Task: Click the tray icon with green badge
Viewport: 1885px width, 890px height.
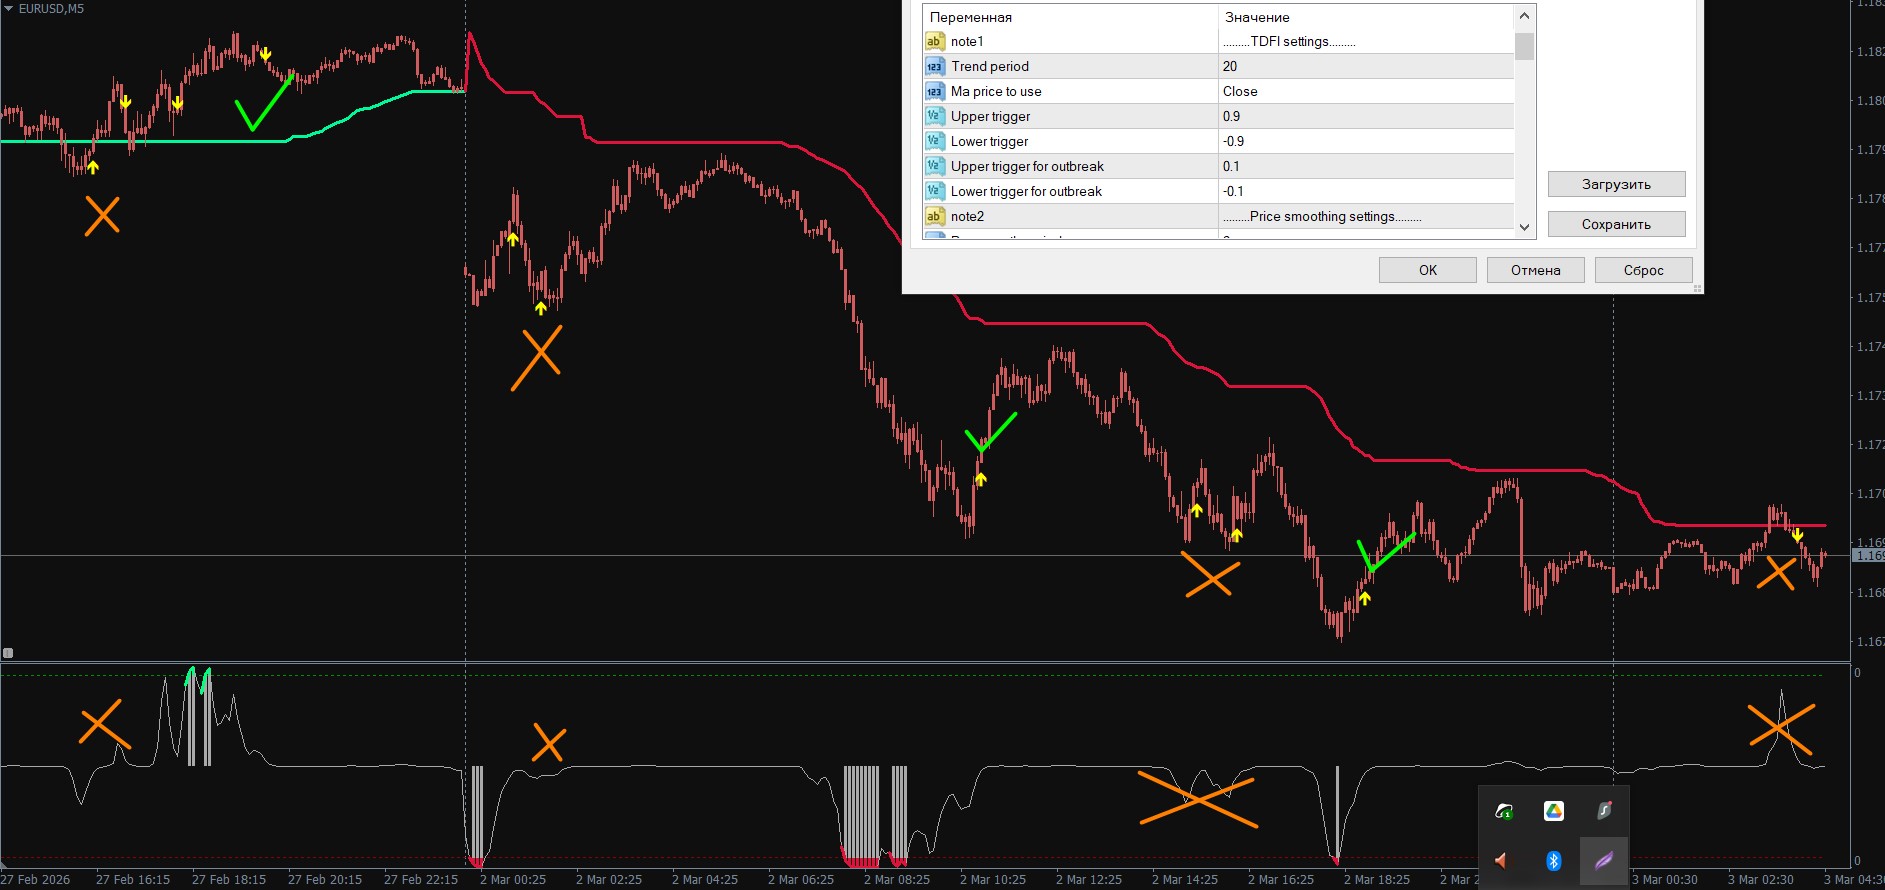Action: (x=1503, y=811)
